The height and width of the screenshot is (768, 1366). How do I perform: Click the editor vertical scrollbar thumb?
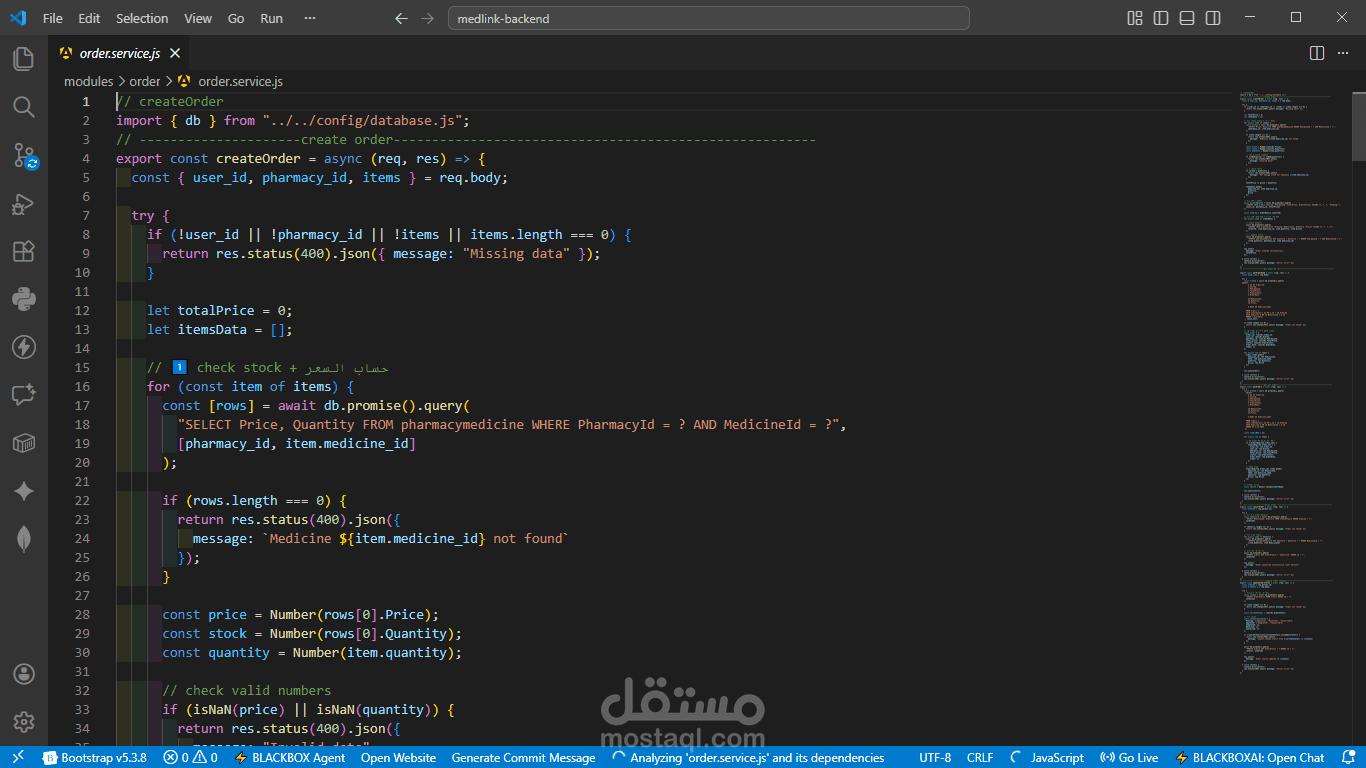pyautogui.click(x=1359, y=125)
